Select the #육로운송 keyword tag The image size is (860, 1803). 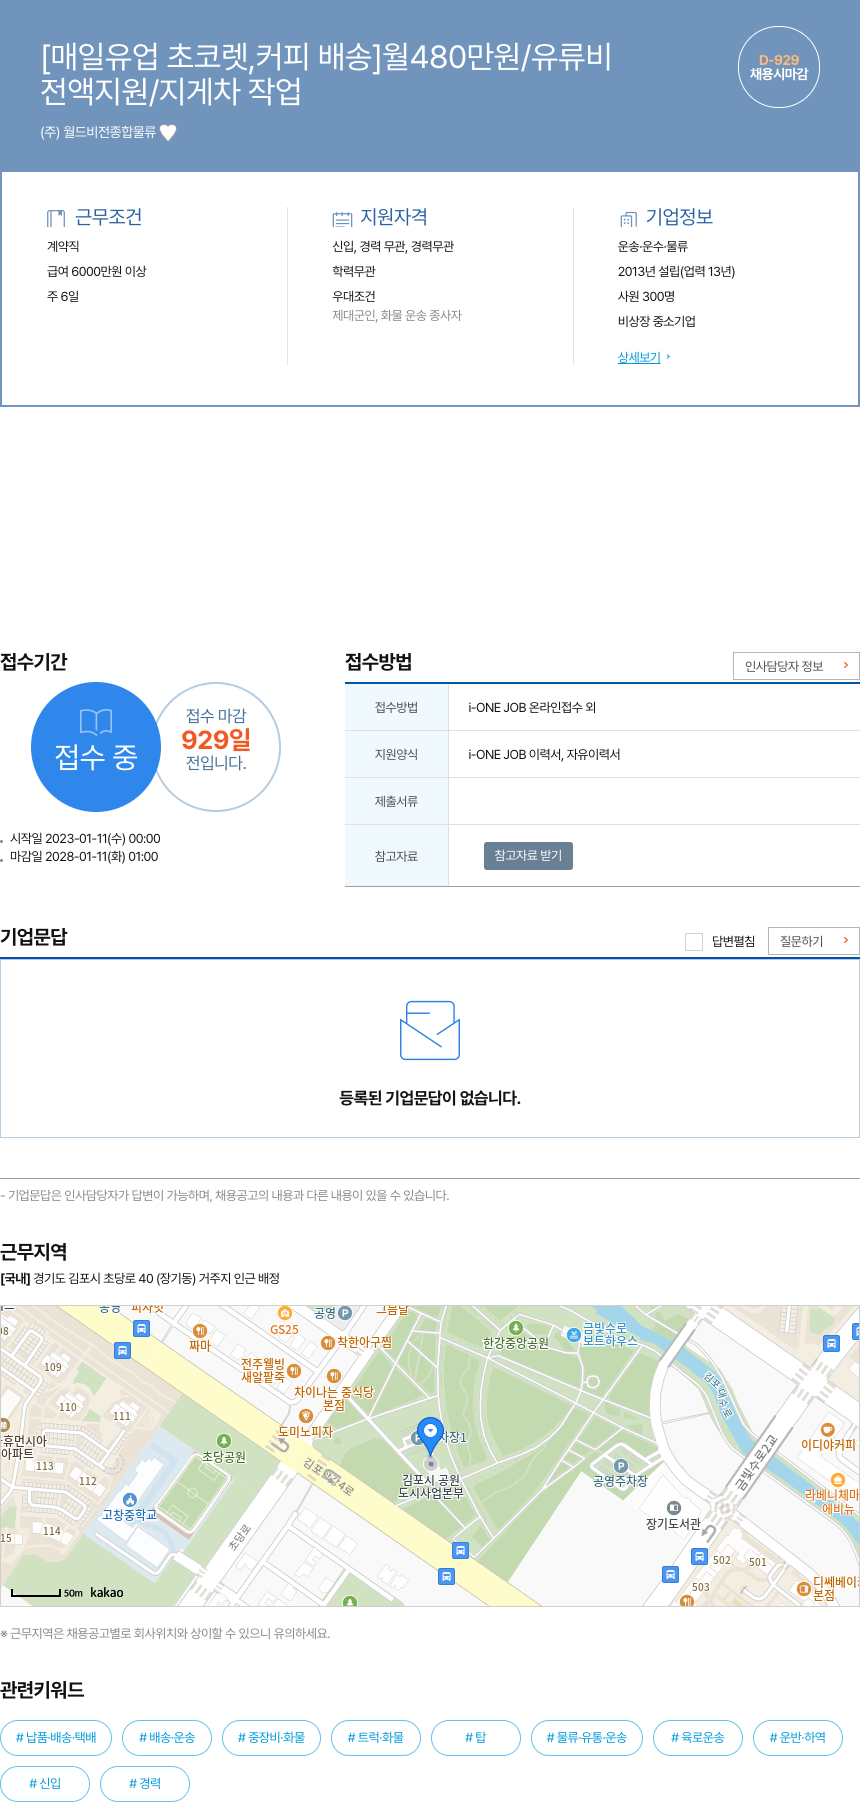698,1738
